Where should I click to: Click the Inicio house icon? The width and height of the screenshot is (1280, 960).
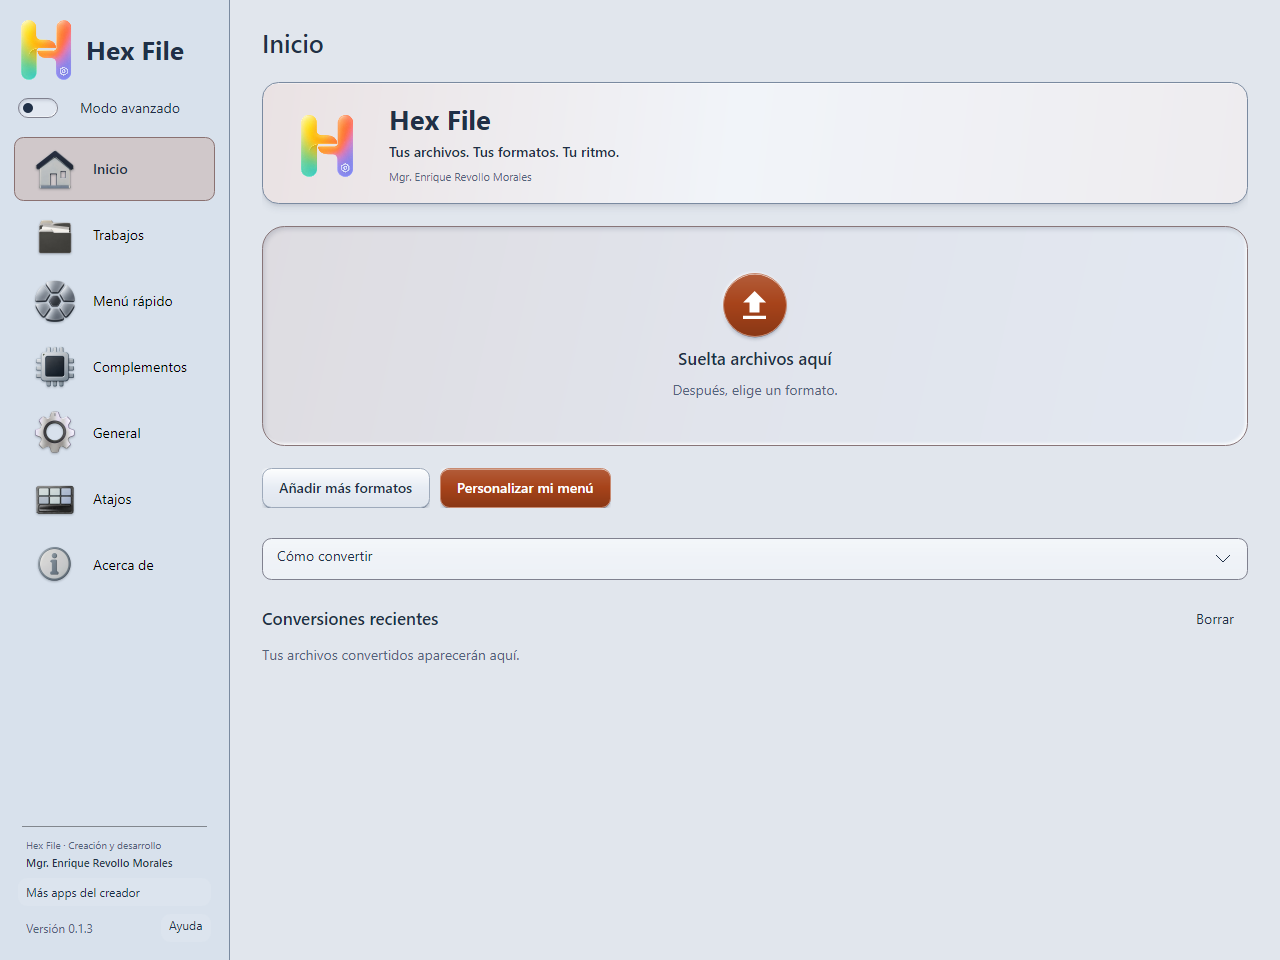(x=55, y=169)
